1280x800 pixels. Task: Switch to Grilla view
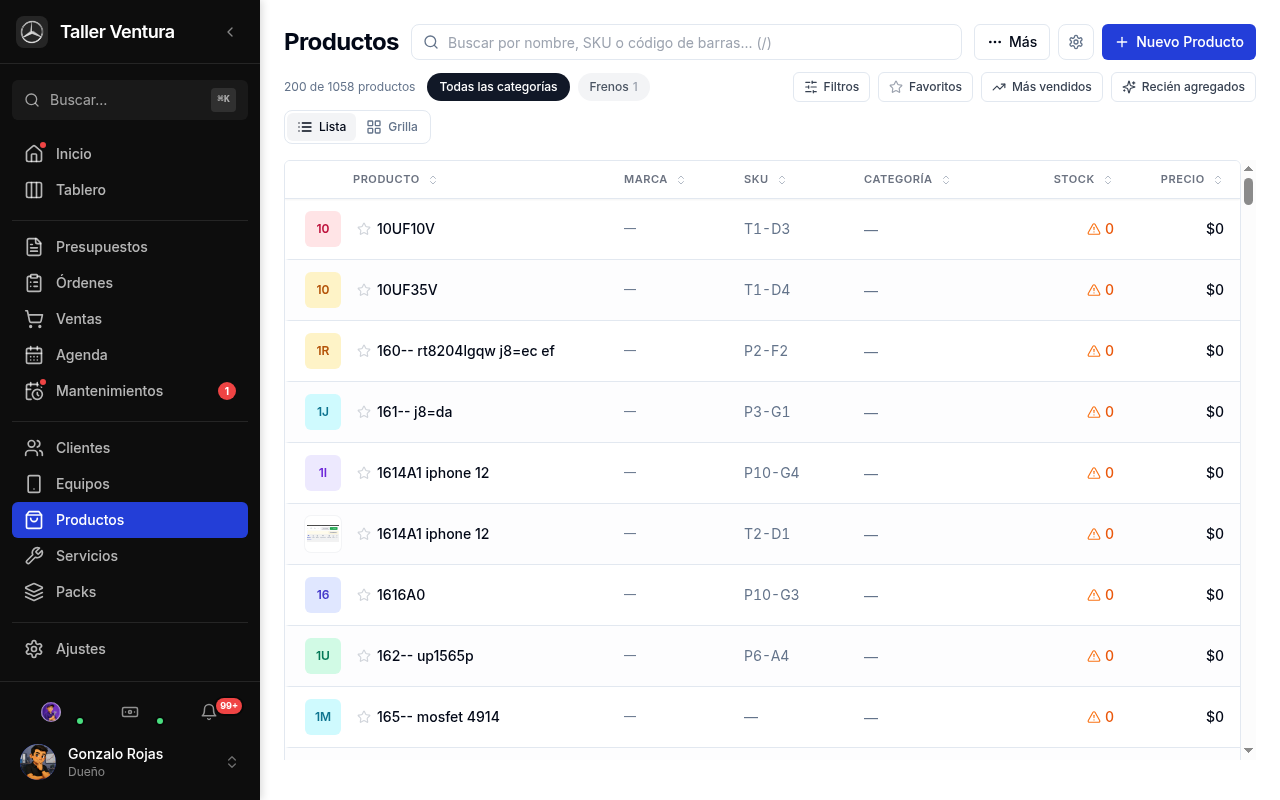click(x=392, y=127)
